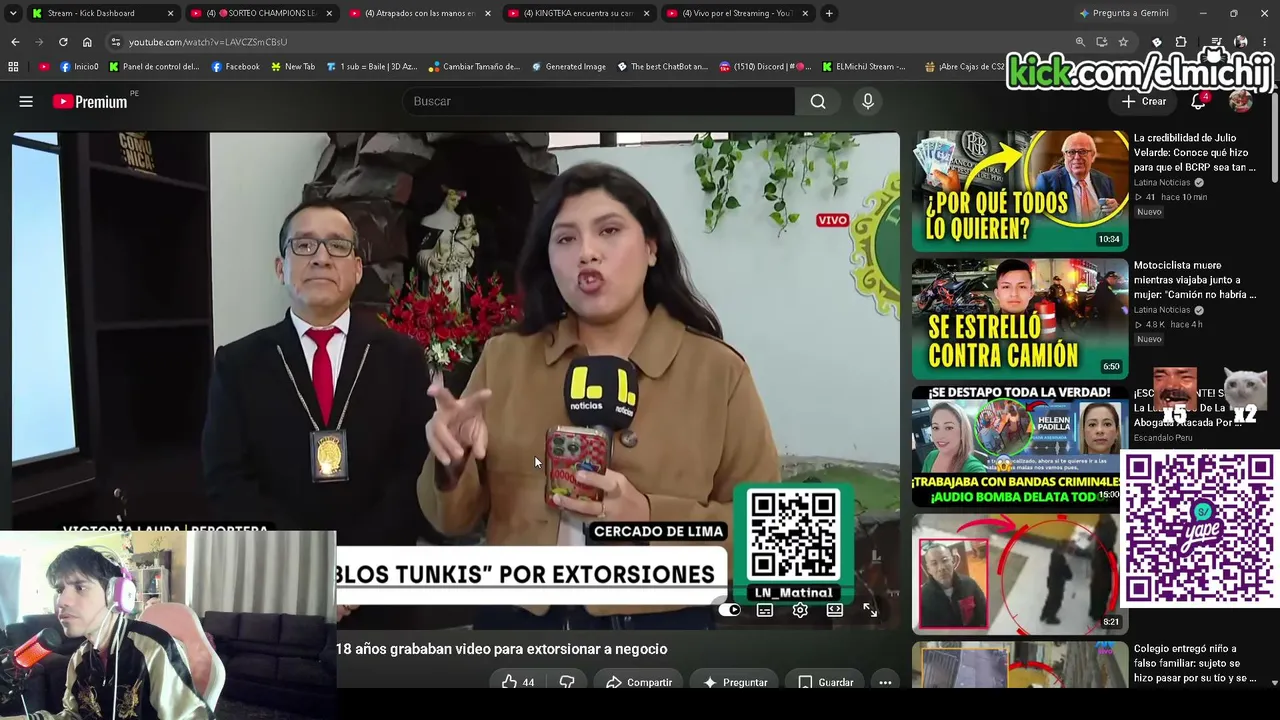Open the ELMichiJ Stream bookmark
The height and width of the screenshot is (720, 1280).
tap(863, 67)
